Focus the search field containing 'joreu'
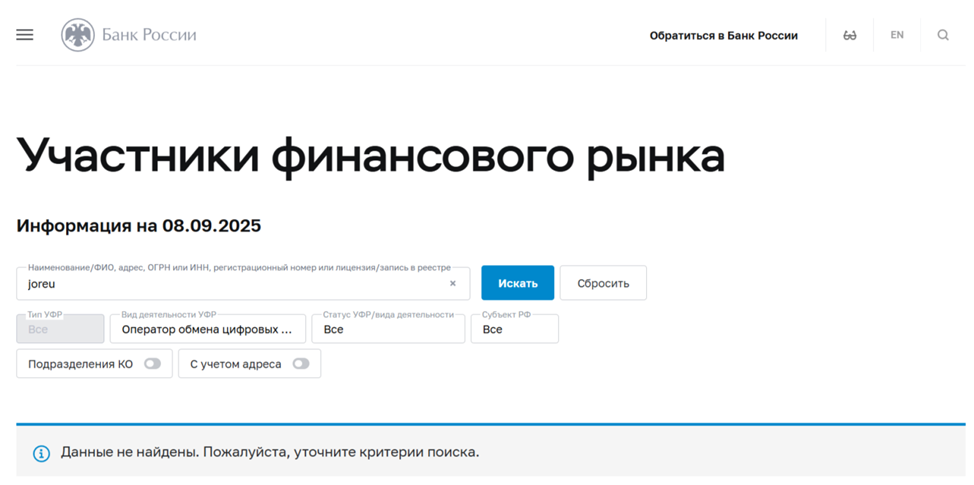 pyautogui.click(x=243, y=283)
